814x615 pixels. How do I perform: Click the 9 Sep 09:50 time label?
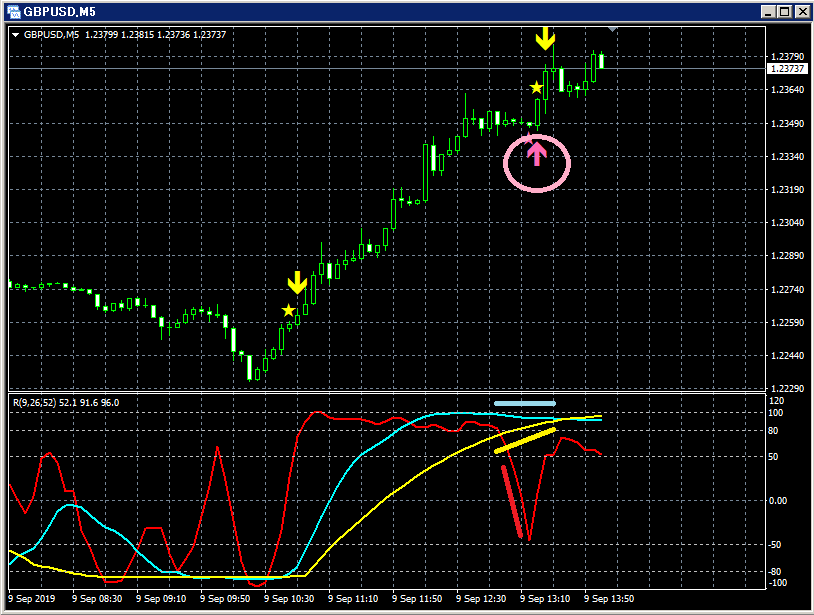tap(225, 598)
